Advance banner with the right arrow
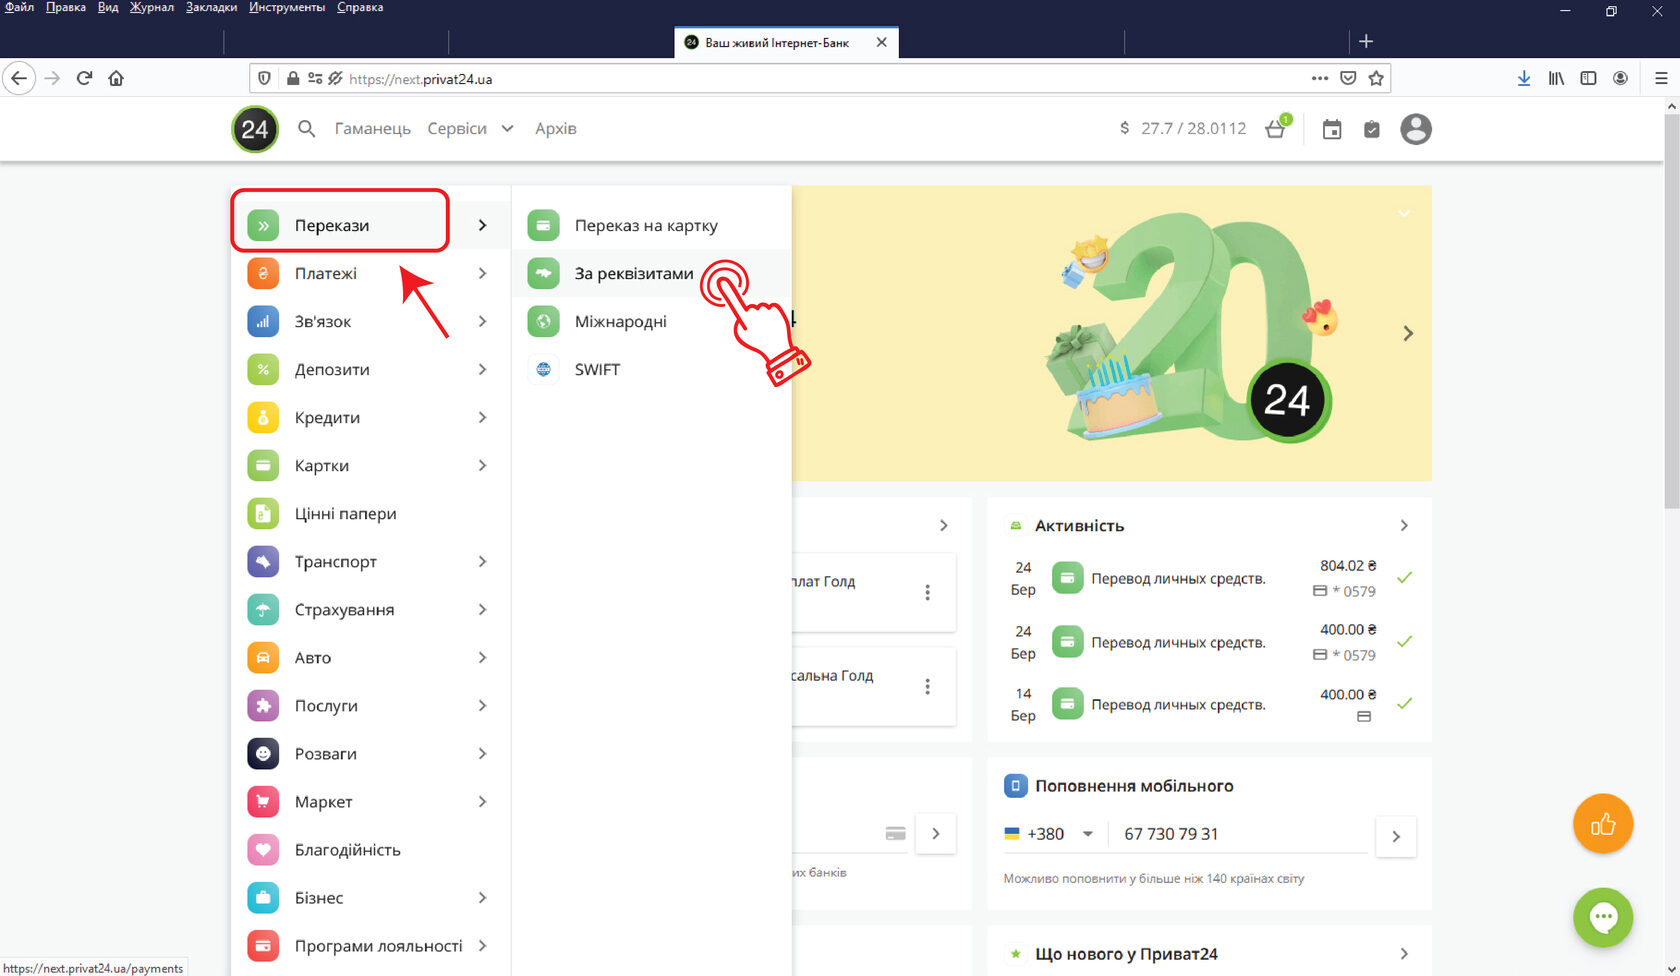The width and height of the screenshot is (1680, 976). click(1408, 333)
